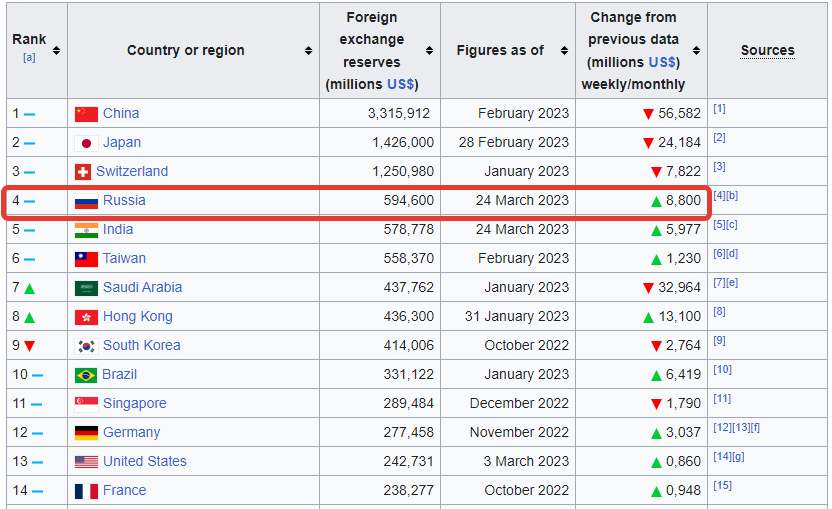Open the India link
Viewport: 832px width, 509px height.
tap(118, 229)
